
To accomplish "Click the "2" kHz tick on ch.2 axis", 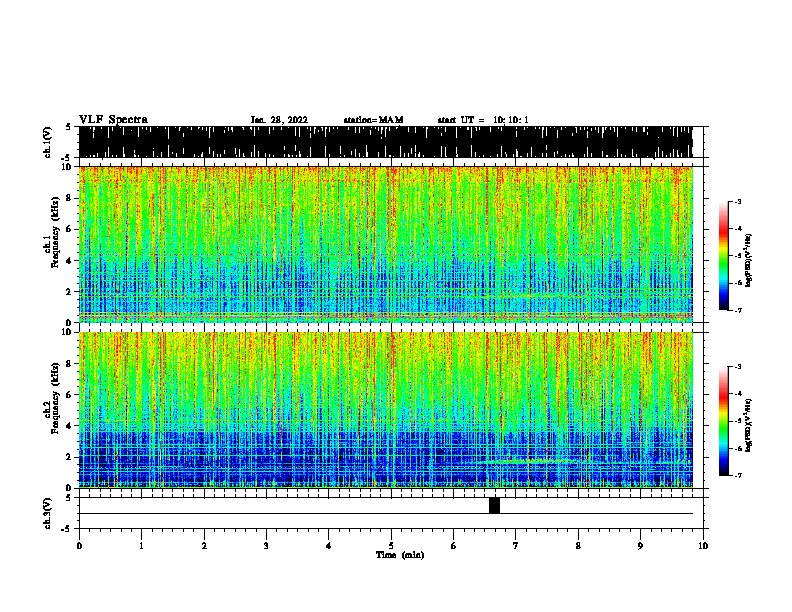I will tap(69, 457).
